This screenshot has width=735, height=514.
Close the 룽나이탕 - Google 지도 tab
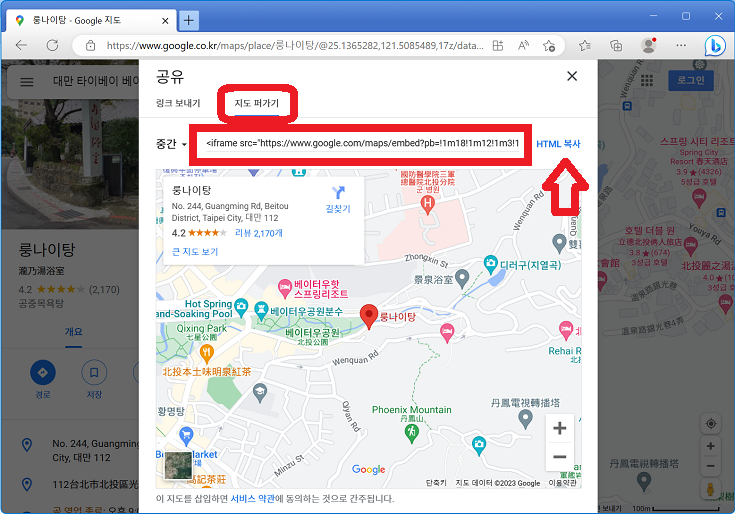click(x=165, y=21)
